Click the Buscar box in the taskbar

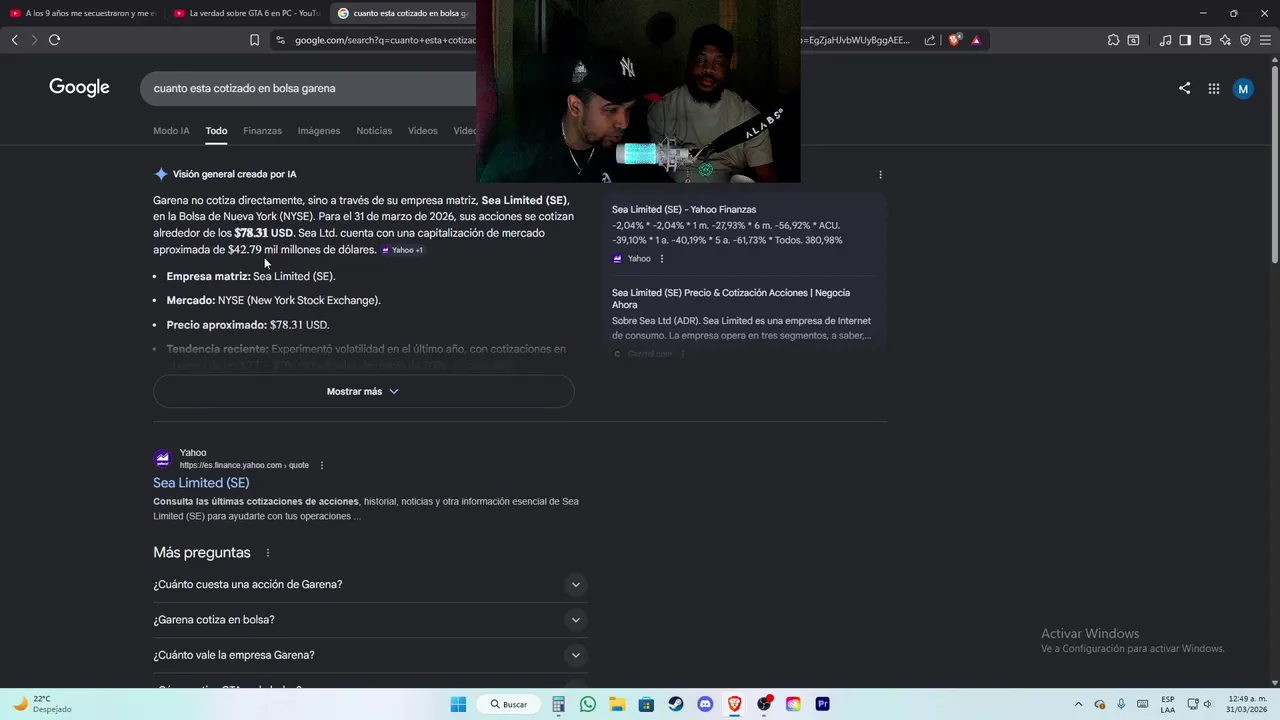[x=508, y=704]
